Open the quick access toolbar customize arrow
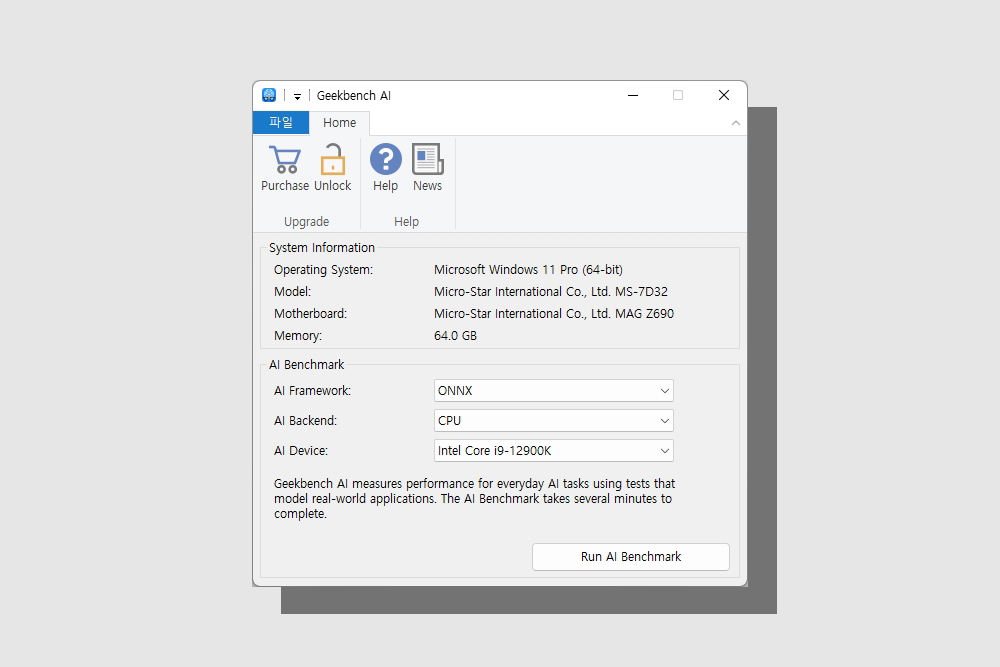The height and width of the screenshot is (667, 1000). 297,96
